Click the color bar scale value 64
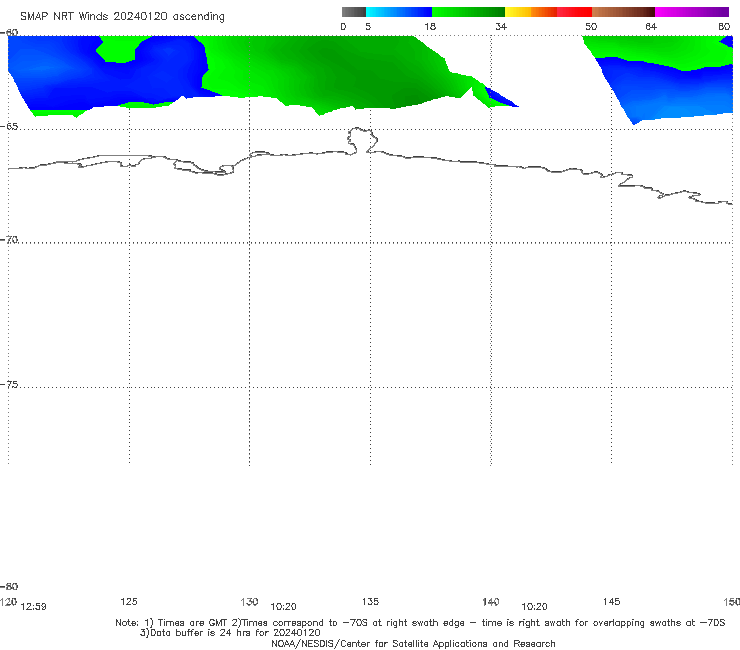 pos(651,27)
